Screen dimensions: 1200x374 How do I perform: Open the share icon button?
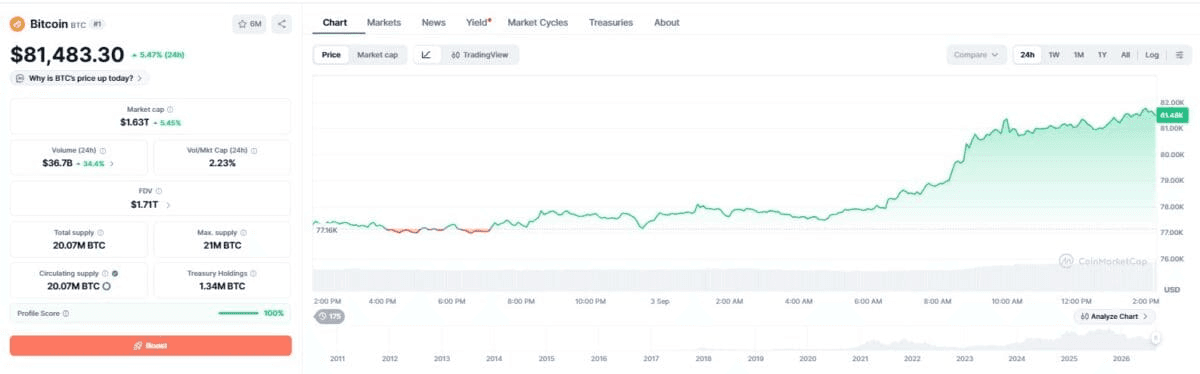(x=281, y=23)
